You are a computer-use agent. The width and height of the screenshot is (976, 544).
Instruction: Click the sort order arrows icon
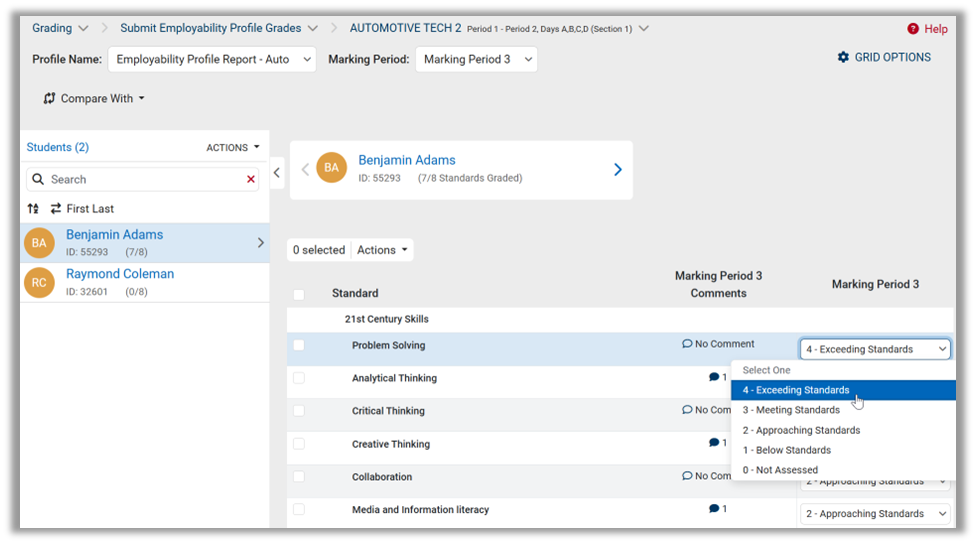[33, 209]
